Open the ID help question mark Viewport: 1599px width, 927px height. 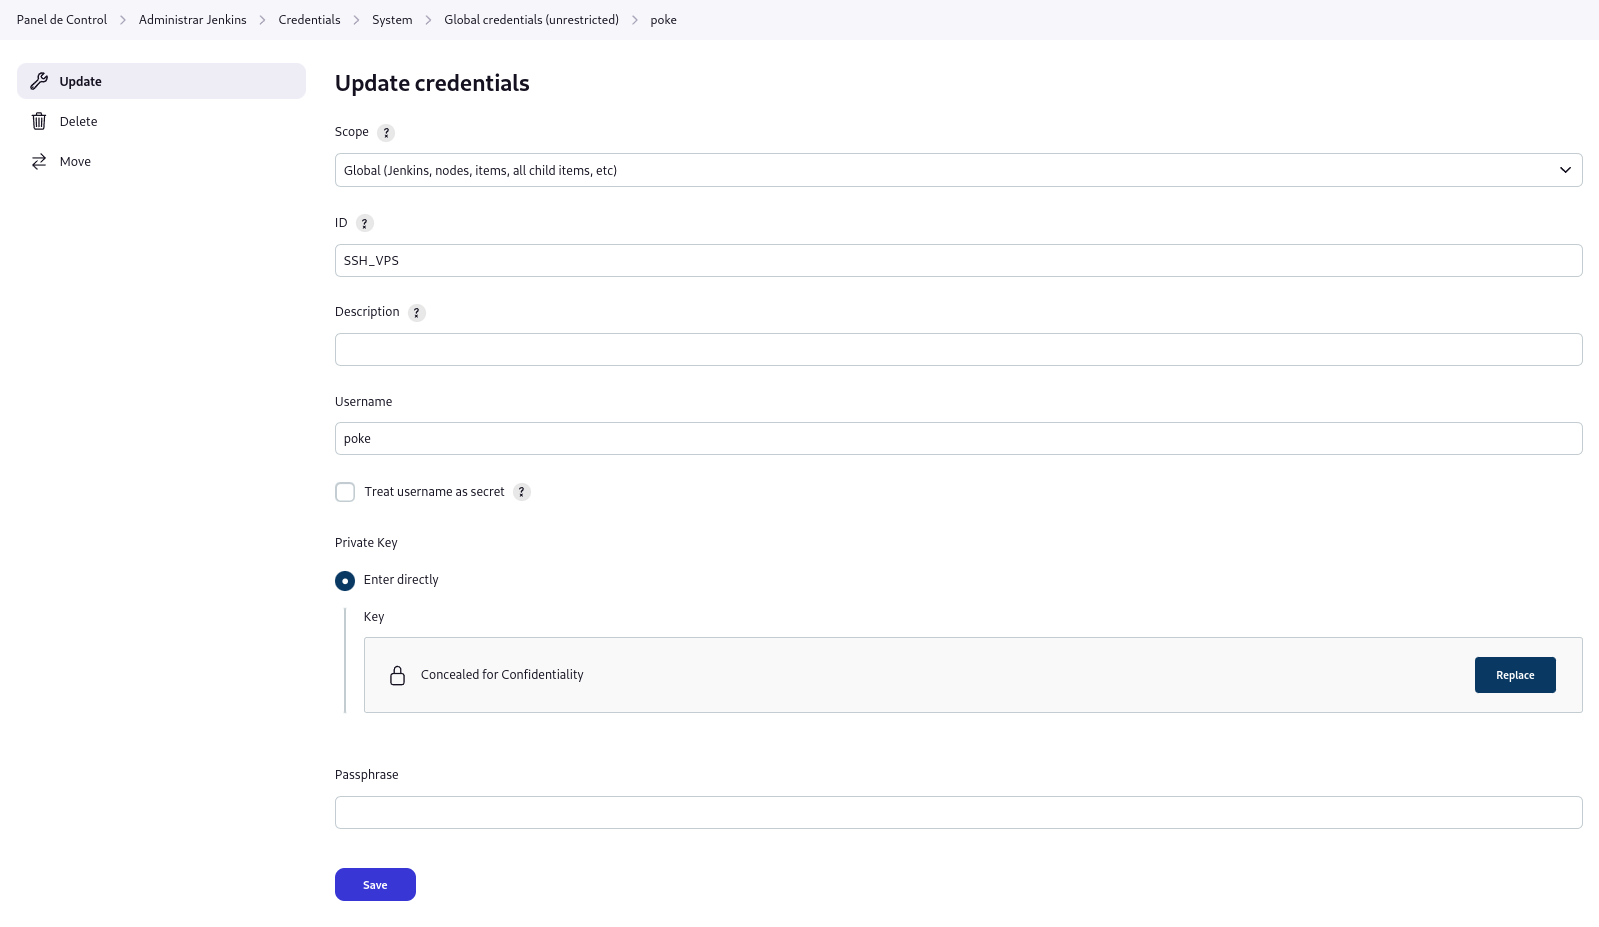point(365,223)
